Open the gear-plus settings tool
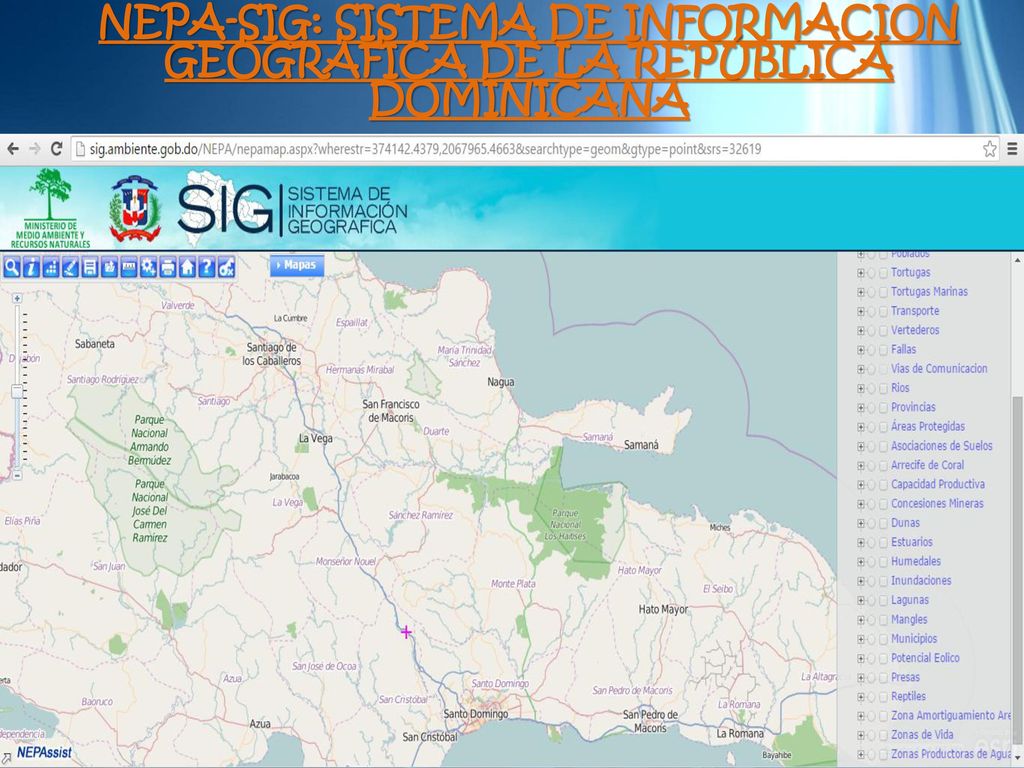This screenshot has height=768, width=1024. tap(148, 267)
